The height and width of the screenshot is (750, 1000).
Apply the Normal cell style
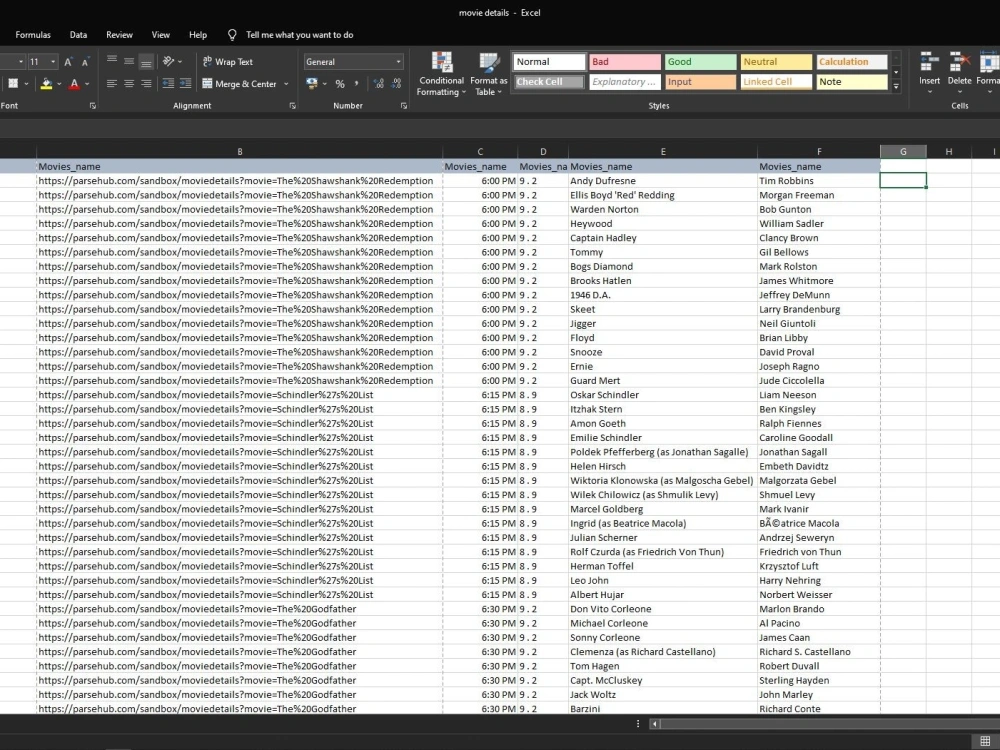pyautogui.click(x=549, y=62)
